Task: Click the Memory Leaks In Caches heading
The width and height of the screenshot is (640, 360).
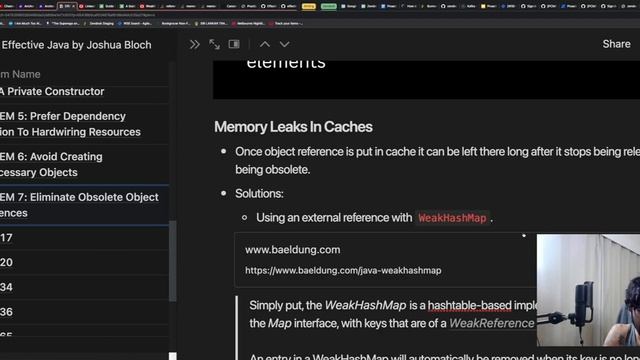Action: (293, 127)
